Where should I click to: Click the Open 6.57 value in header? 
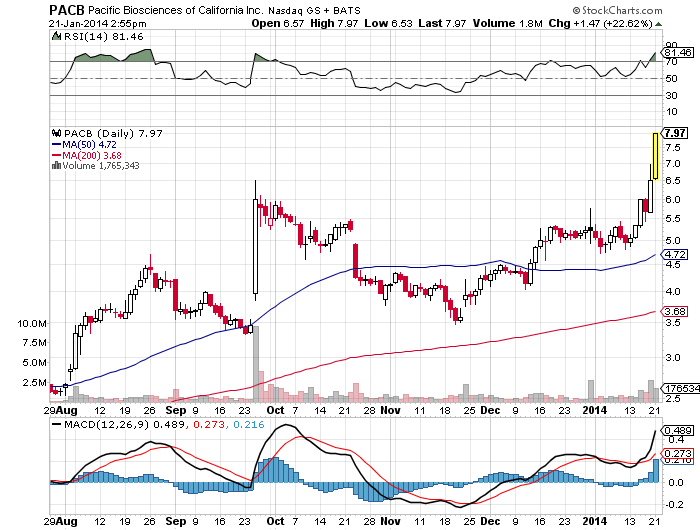pyautogui.click(x=278, y=23)
